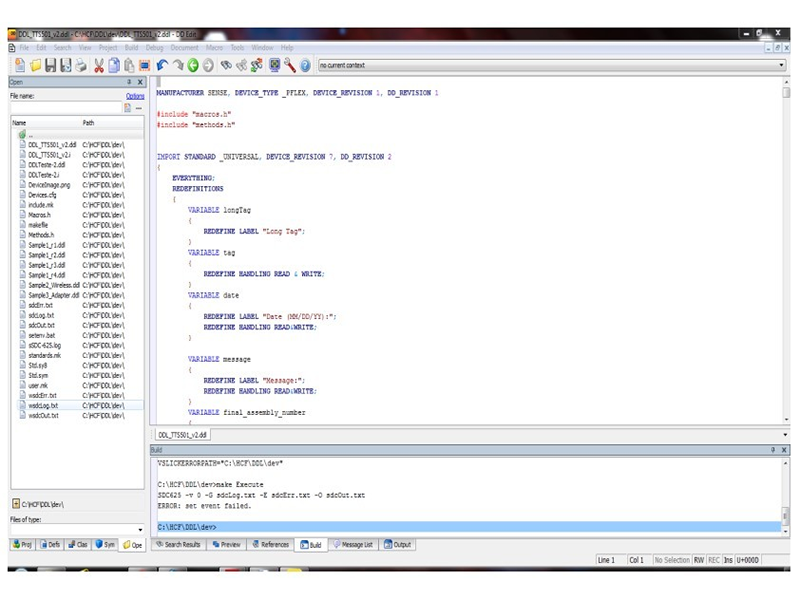
Task: Open Find with the binoculars icon
Action: click(x=226, y=65)
